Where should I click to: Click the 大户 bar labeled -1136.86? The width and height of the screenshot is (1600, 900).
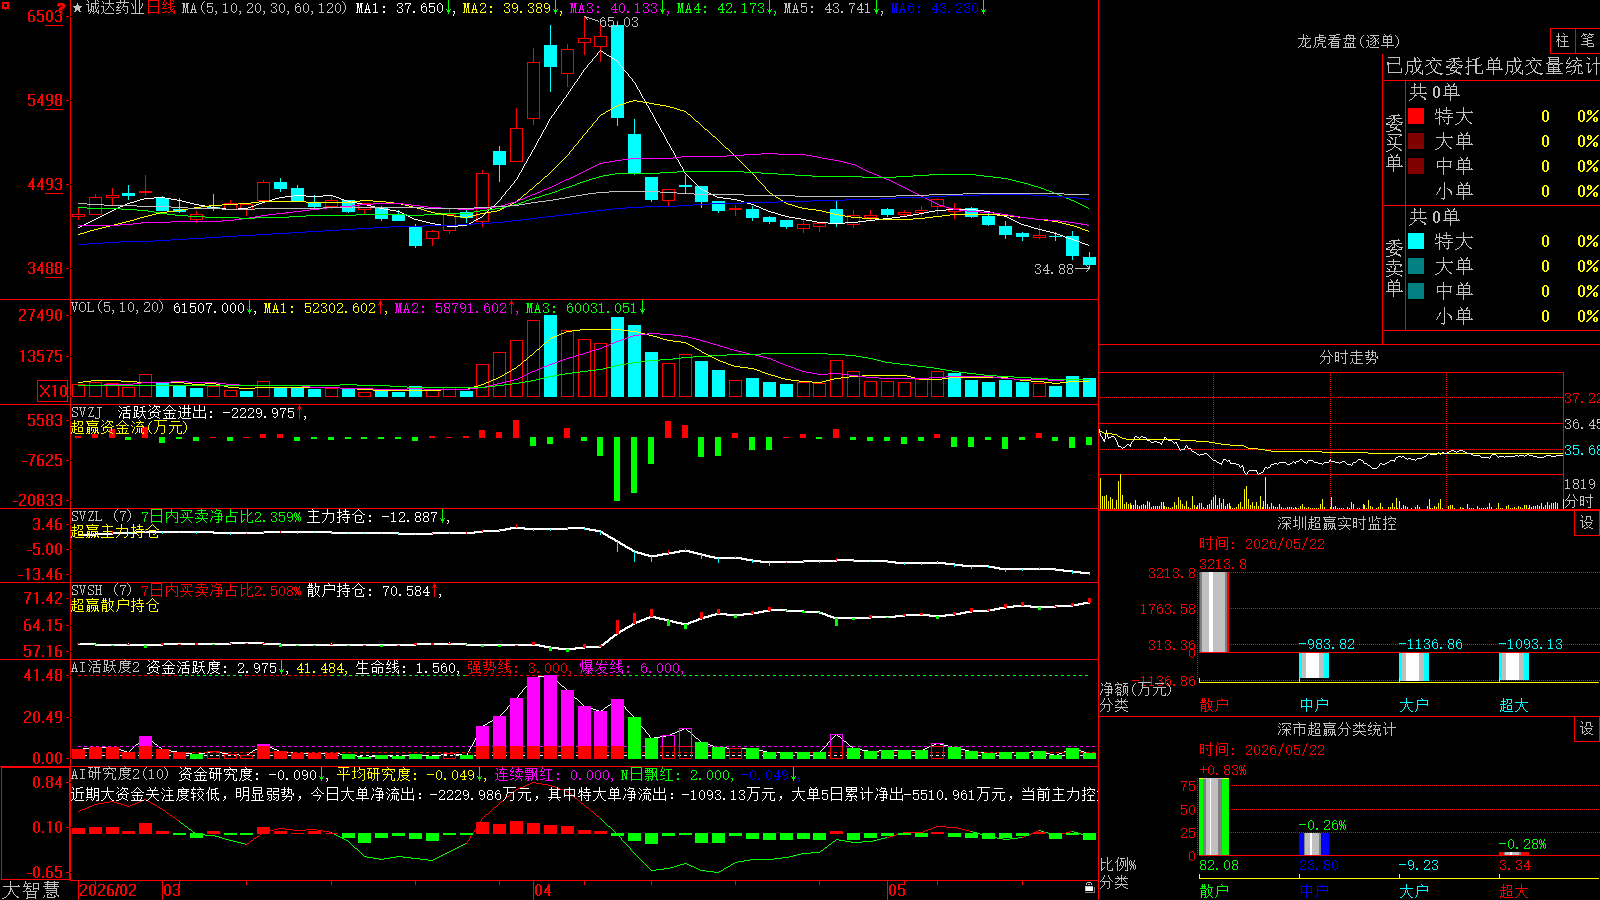(1414, 667)
